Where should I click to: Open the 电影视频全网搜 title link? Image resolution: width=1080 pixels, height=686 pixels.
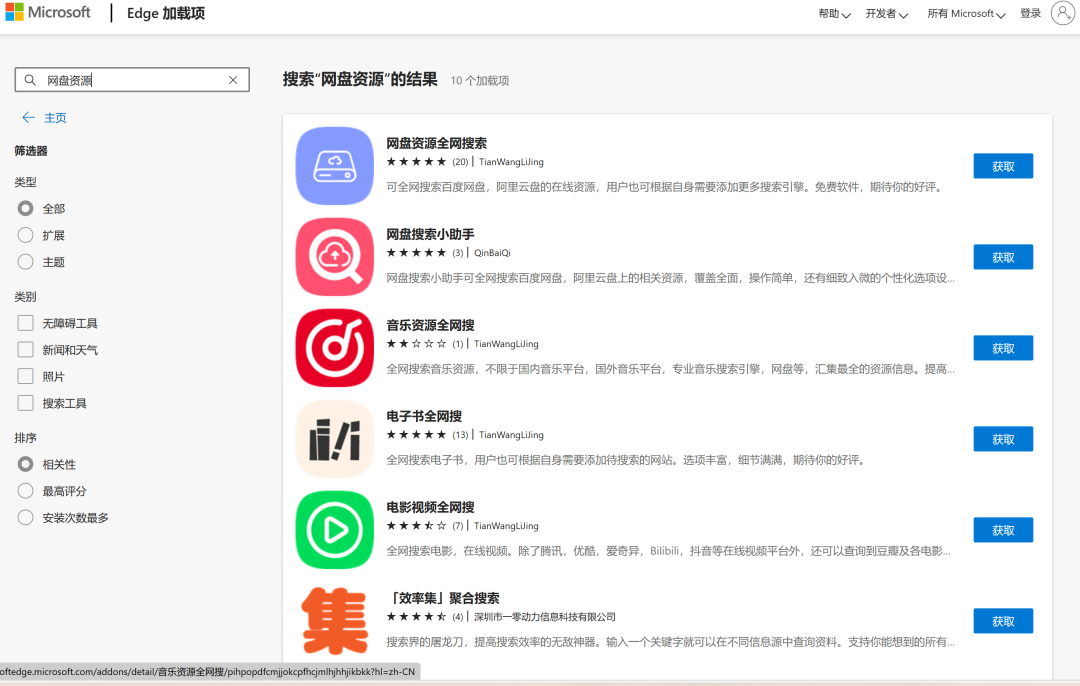[430, 507]
